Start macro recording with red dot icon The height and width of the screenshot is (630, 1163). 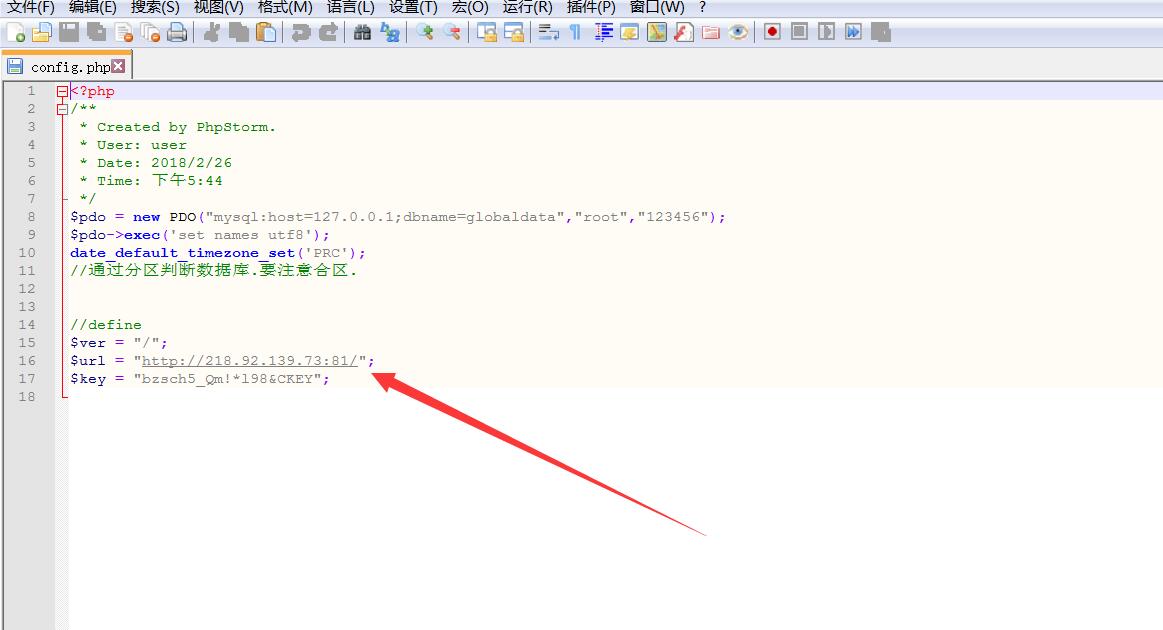[x=772, y=32]
